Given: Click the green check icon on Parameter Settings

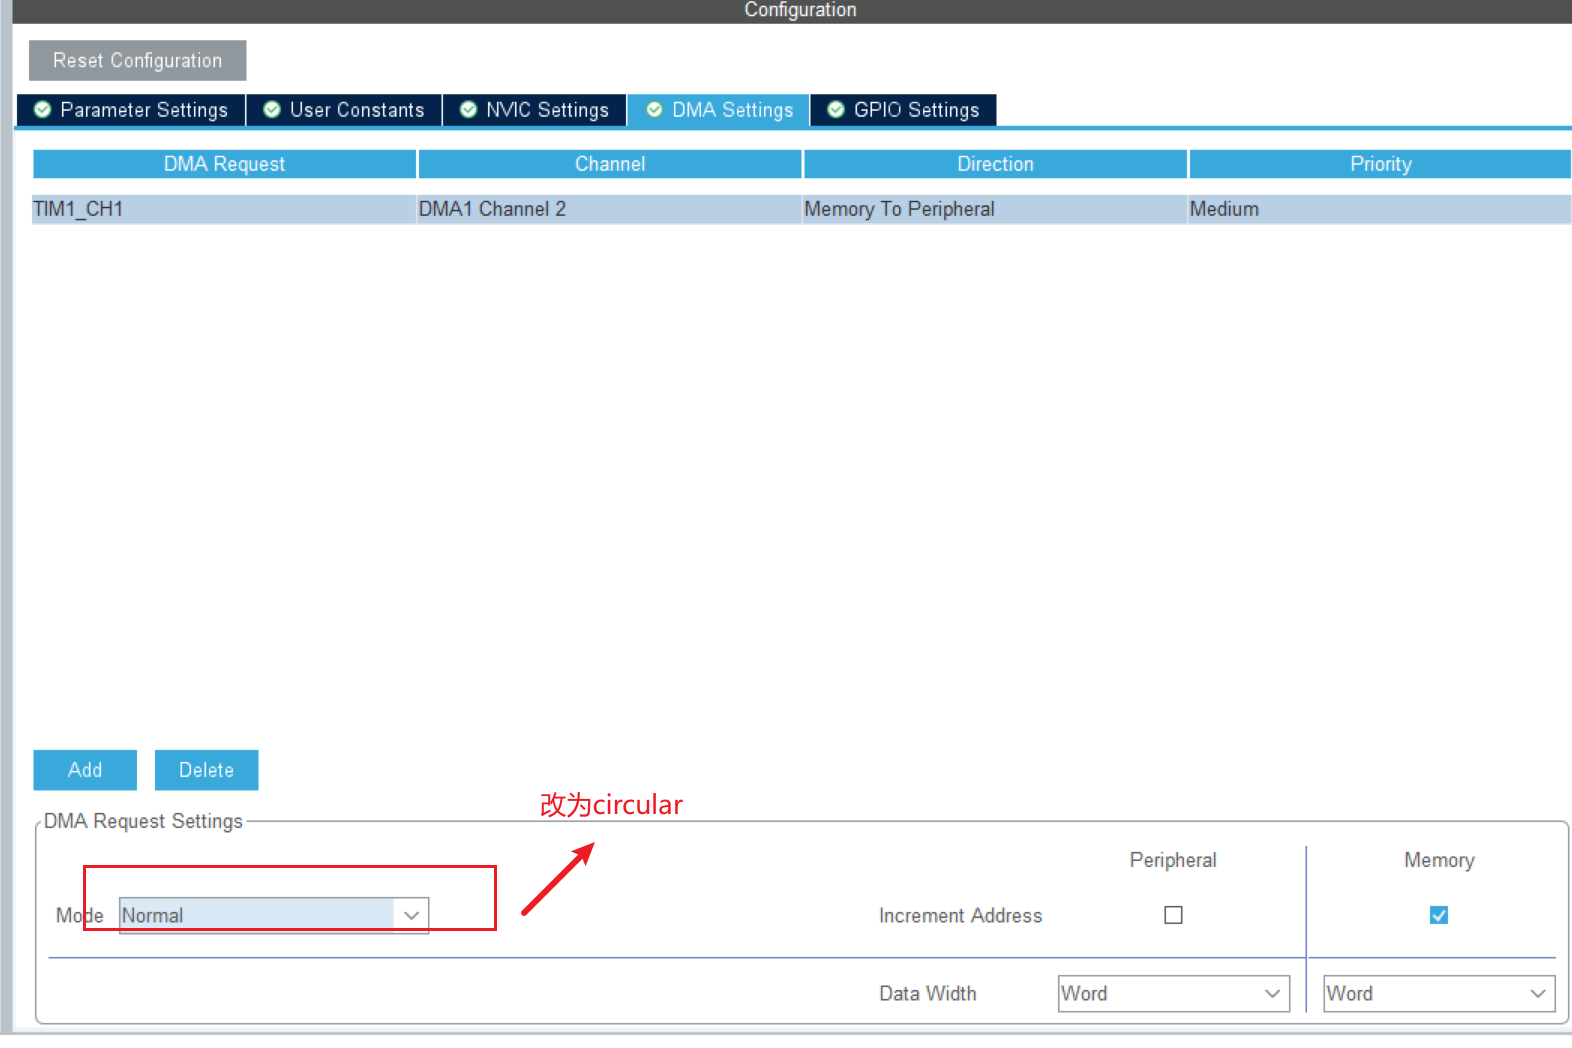Looking at the screenshot, I should pyautogui.click(x=42, y=109).
